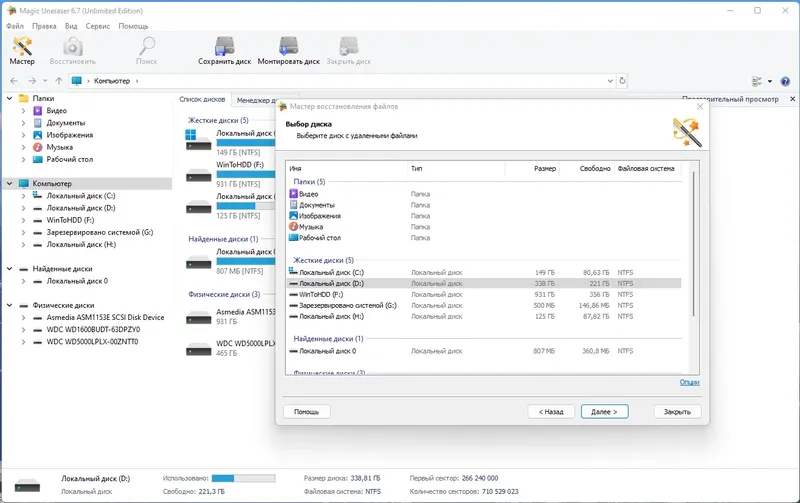The height and width of the screenshot is (503, 800).
Task: Select Локальный диск 0 in wizard list
Action: click(484, 351)
